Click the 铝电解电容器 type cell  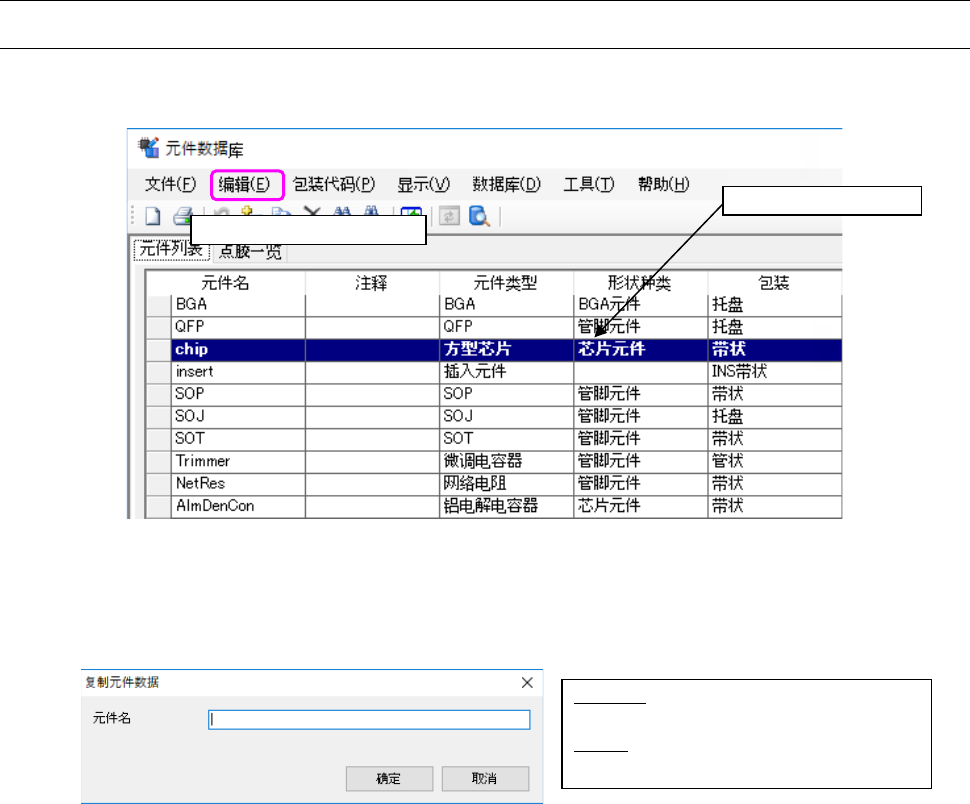[x=506, y=506]
